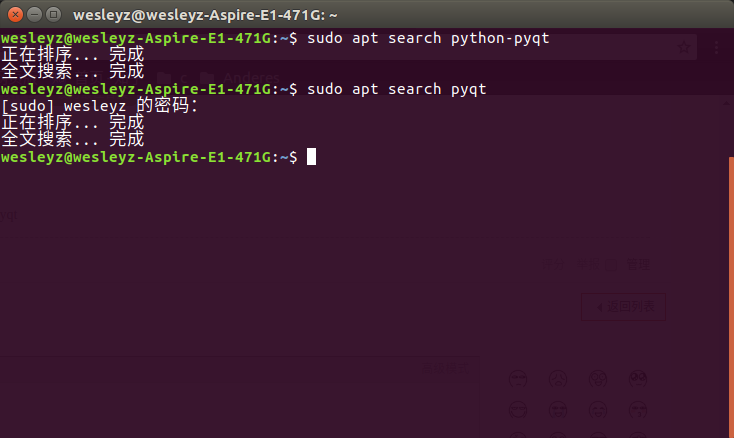
Task: Click the terminal title bar text
Action: [205, 15]
